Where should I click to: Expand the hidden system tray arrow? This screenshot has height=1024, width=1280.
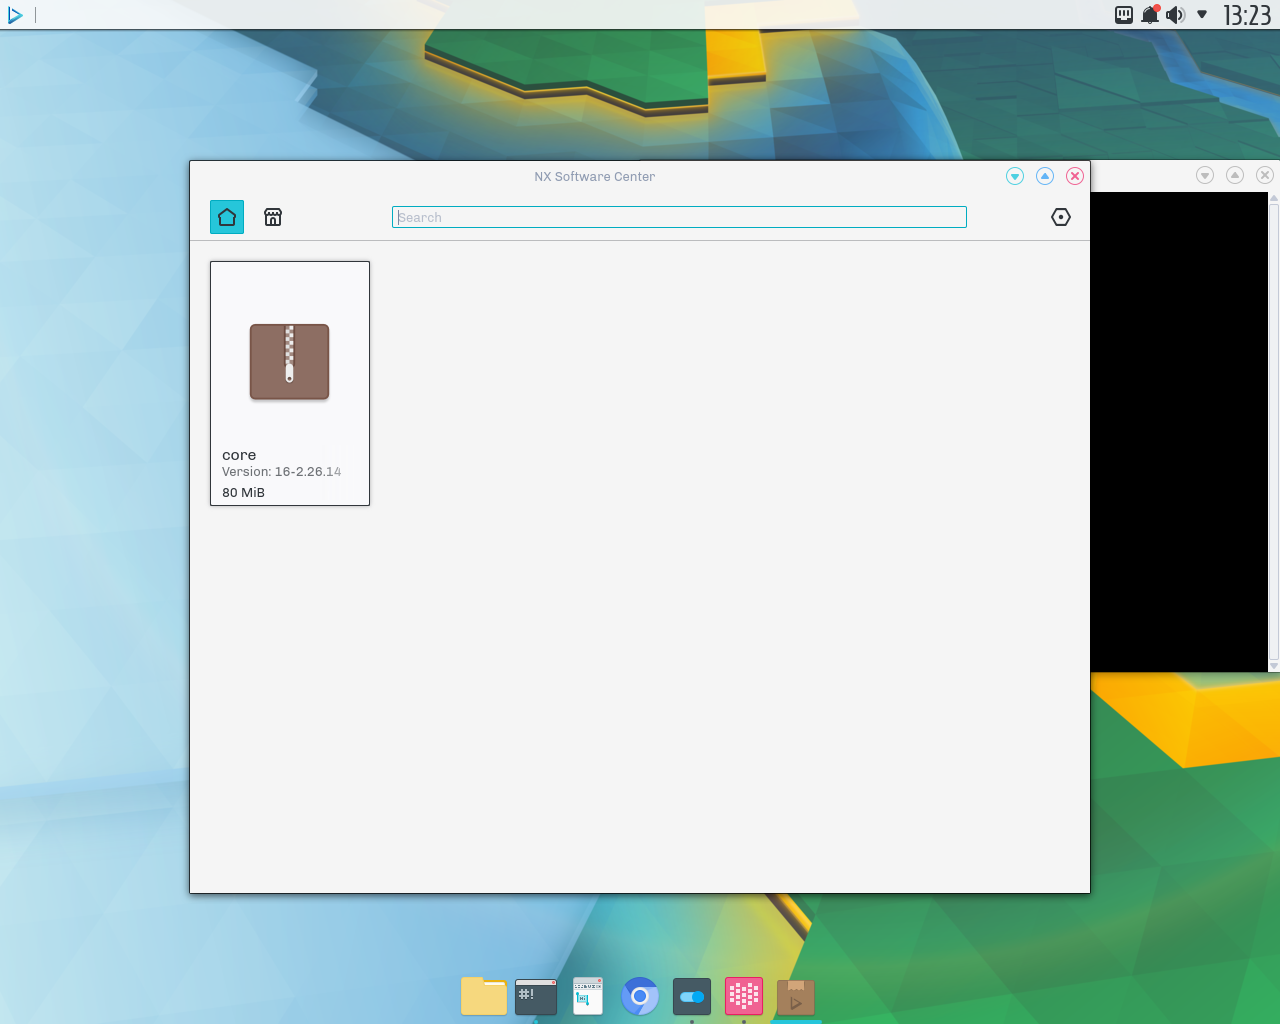(x=1202, y=14)
